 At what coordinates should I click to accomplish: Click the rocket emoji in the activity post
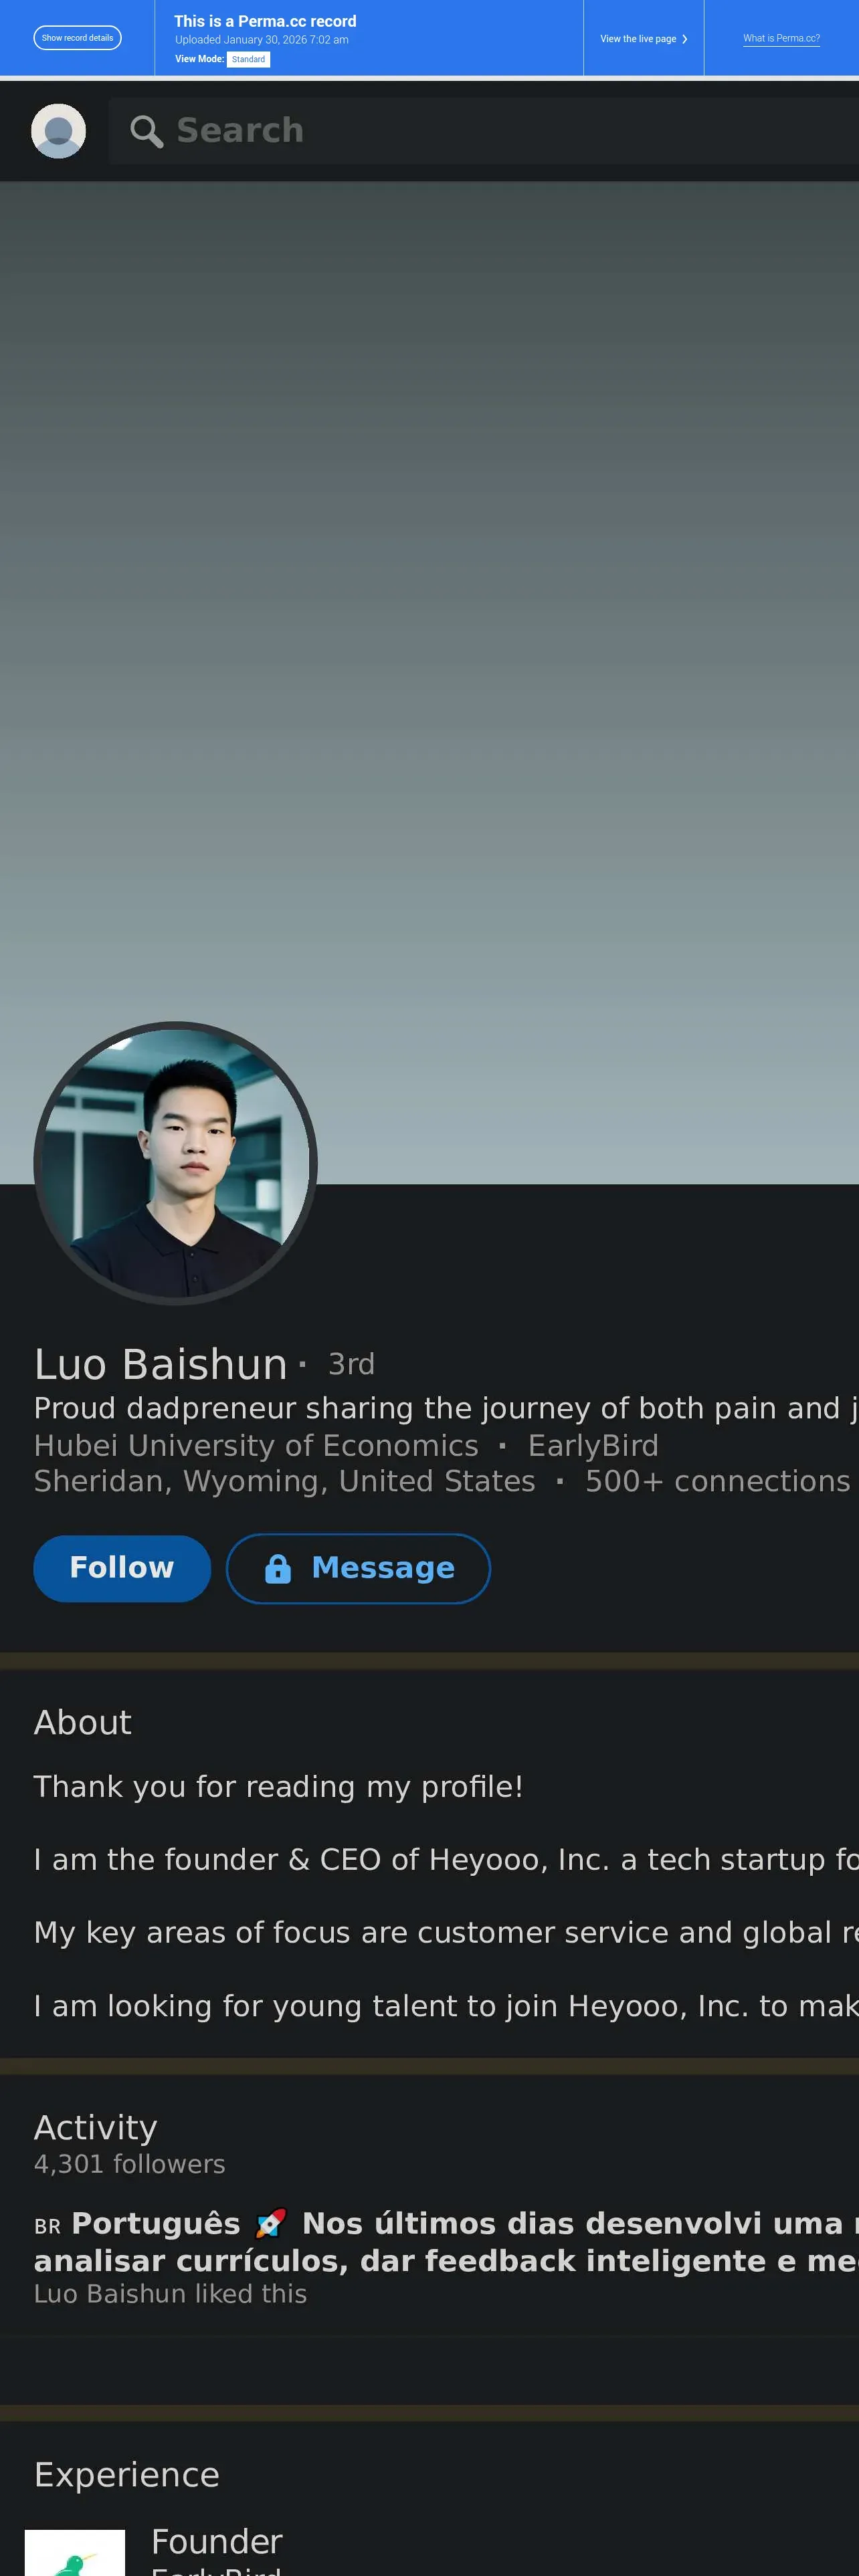point(271,2223)
